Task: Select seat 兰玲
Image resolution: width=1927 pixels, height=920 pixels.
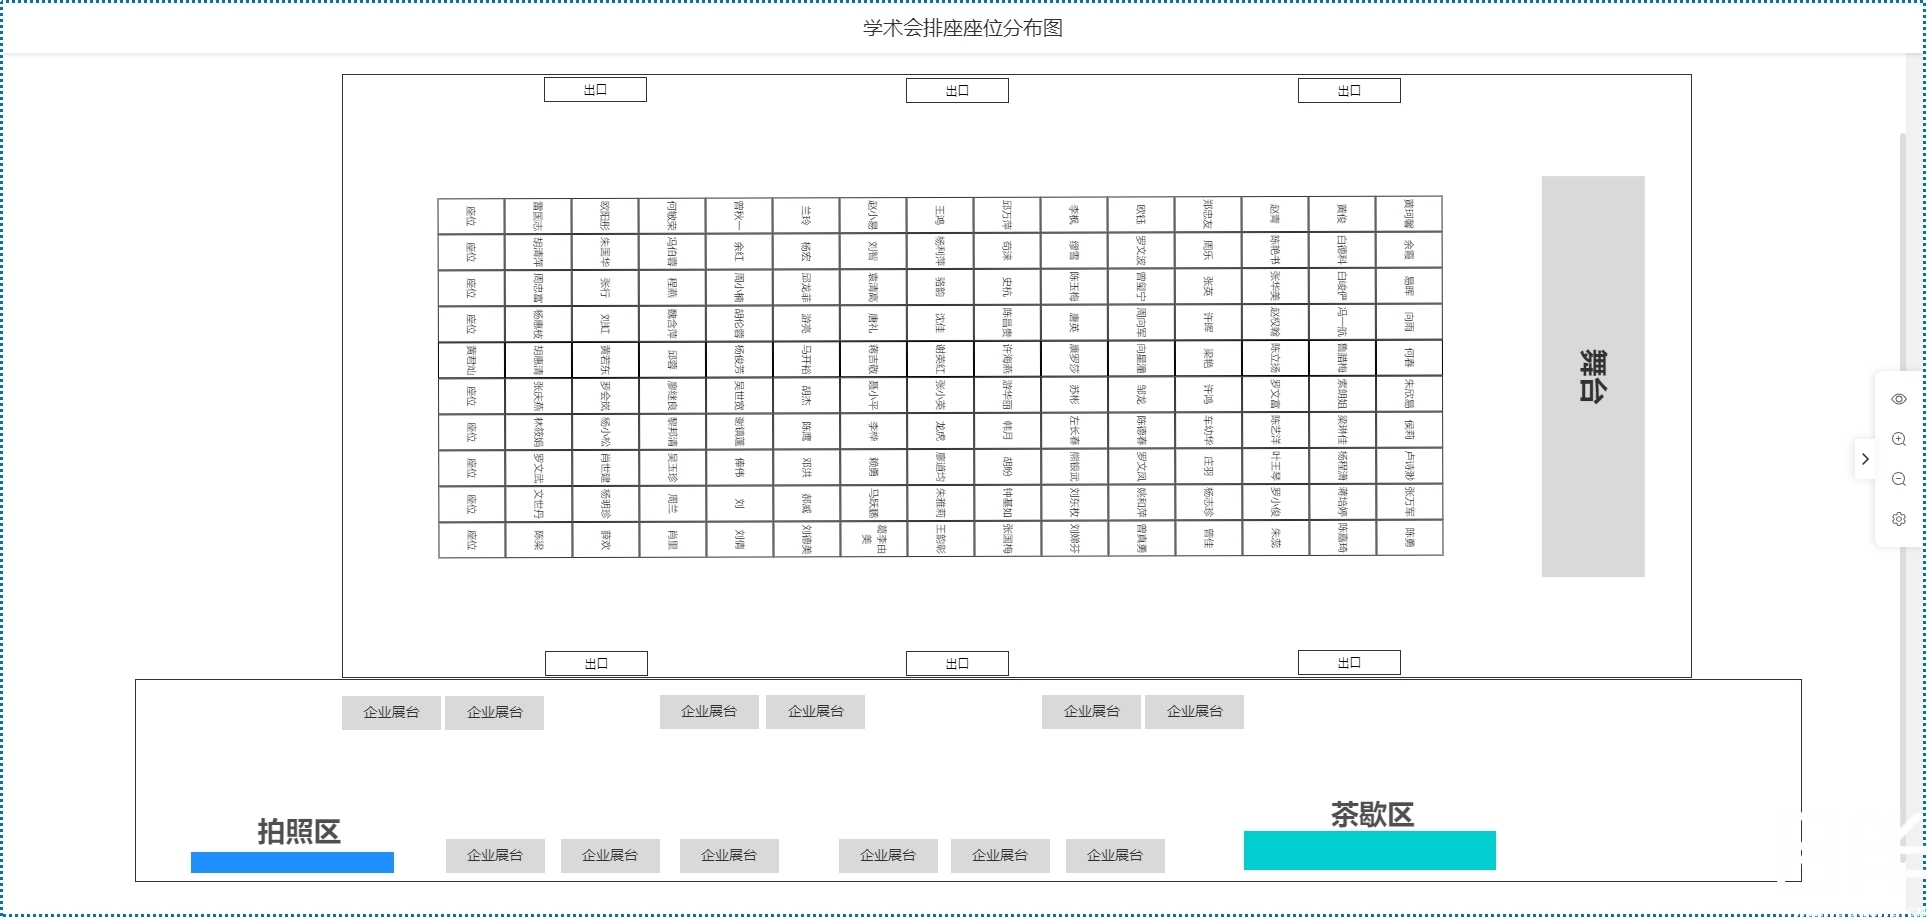Action: [806, 215]
